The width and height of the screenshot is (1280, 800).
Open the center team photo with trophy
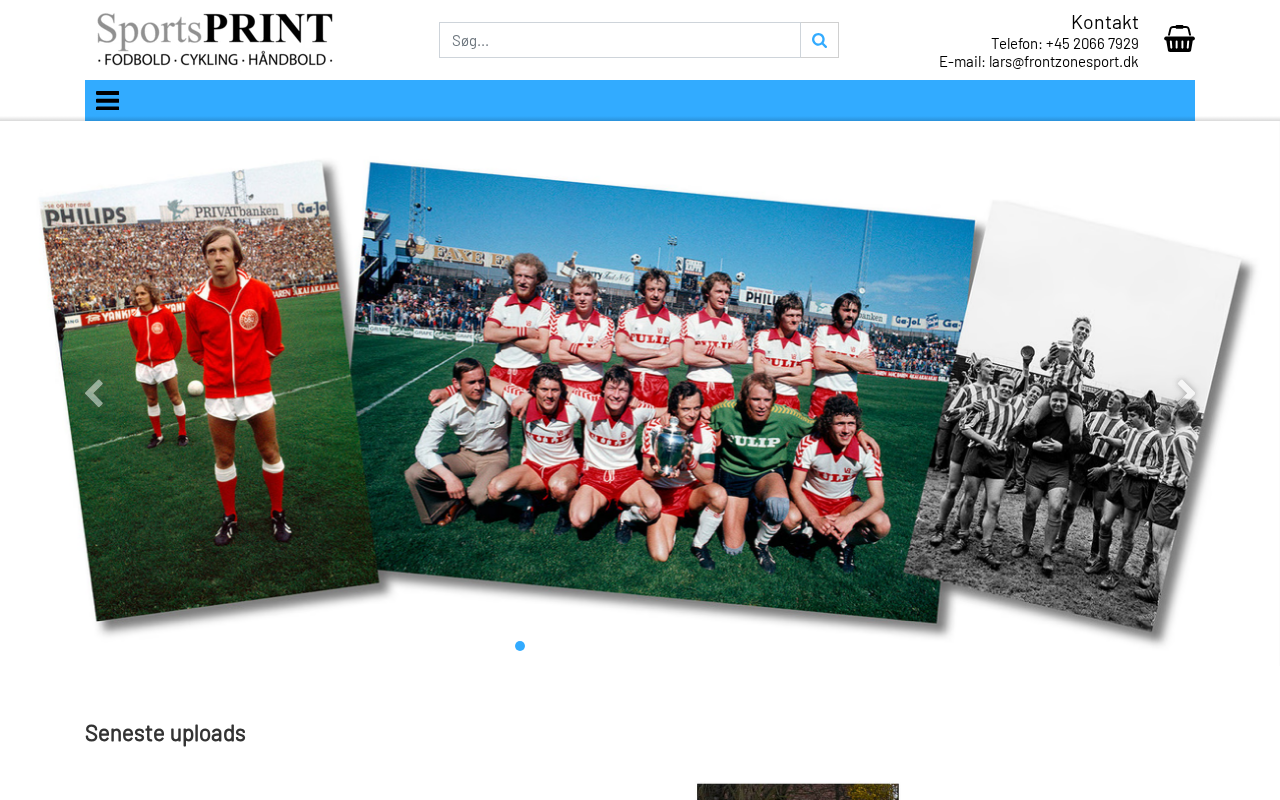[x=660, y=392]
